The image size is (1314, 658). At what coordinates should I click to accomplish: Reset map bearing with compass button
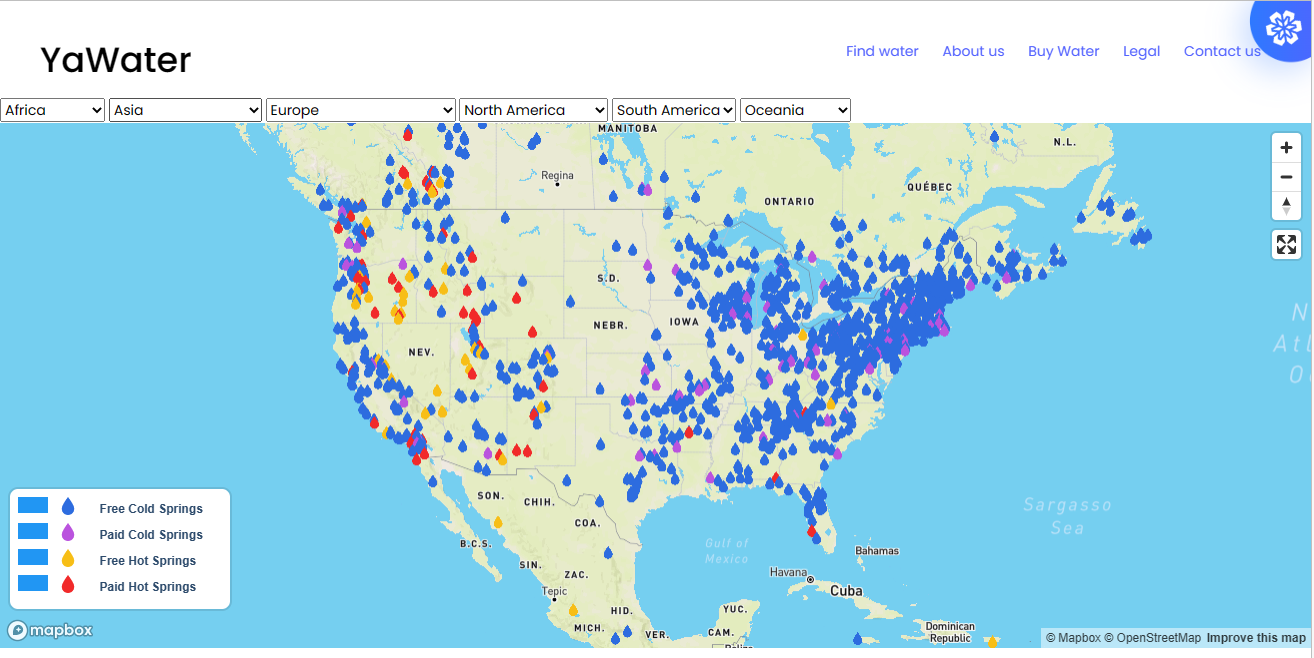pyautogui.click(x=1286, y=206)
